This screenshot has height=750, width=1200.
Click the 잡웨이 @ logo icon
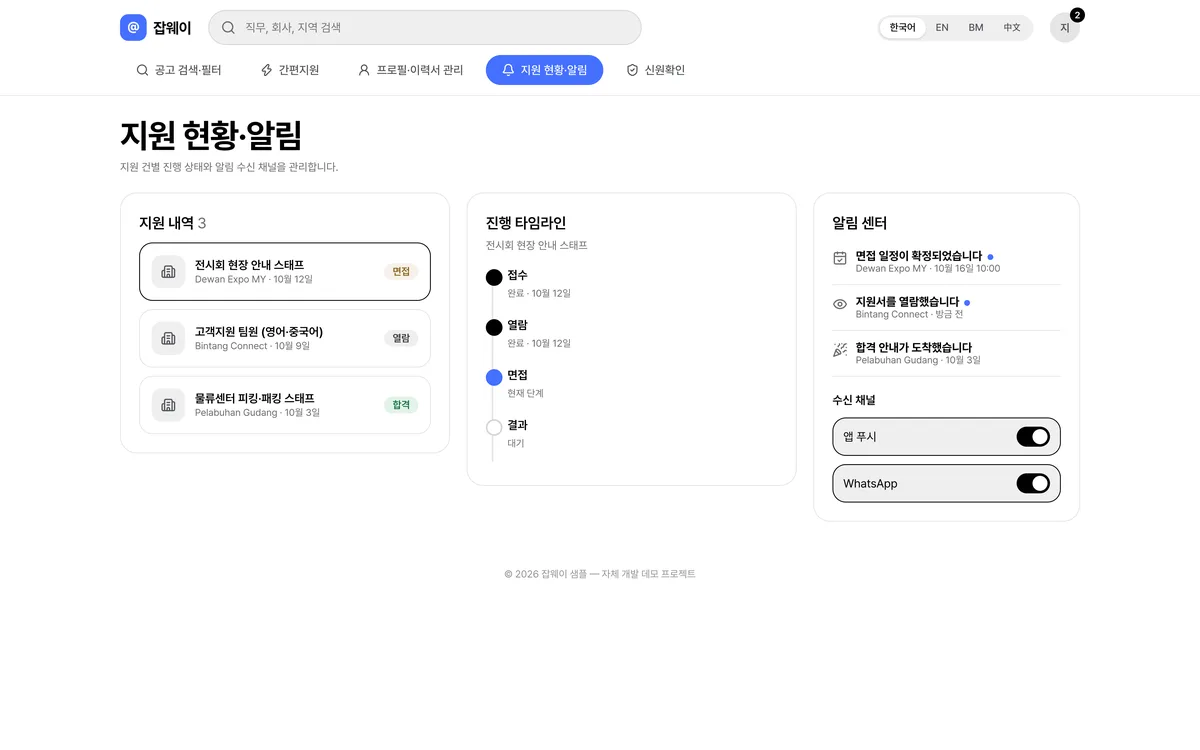(133, 28)
